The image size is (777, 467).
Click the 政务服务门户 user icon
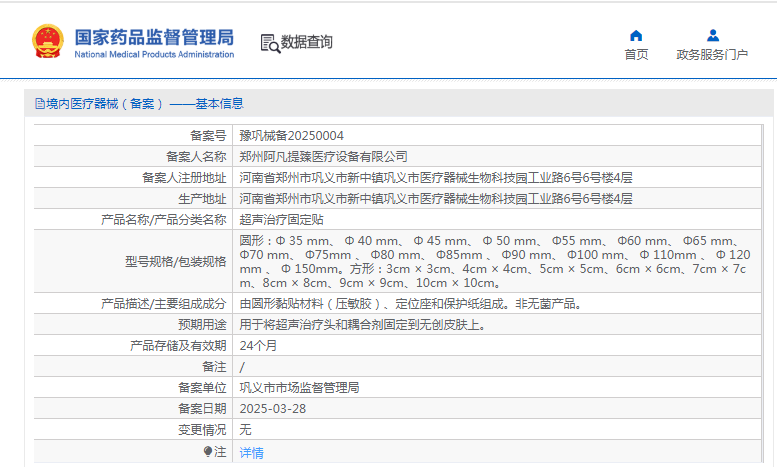pyautogui.click(x=713, y=35)
